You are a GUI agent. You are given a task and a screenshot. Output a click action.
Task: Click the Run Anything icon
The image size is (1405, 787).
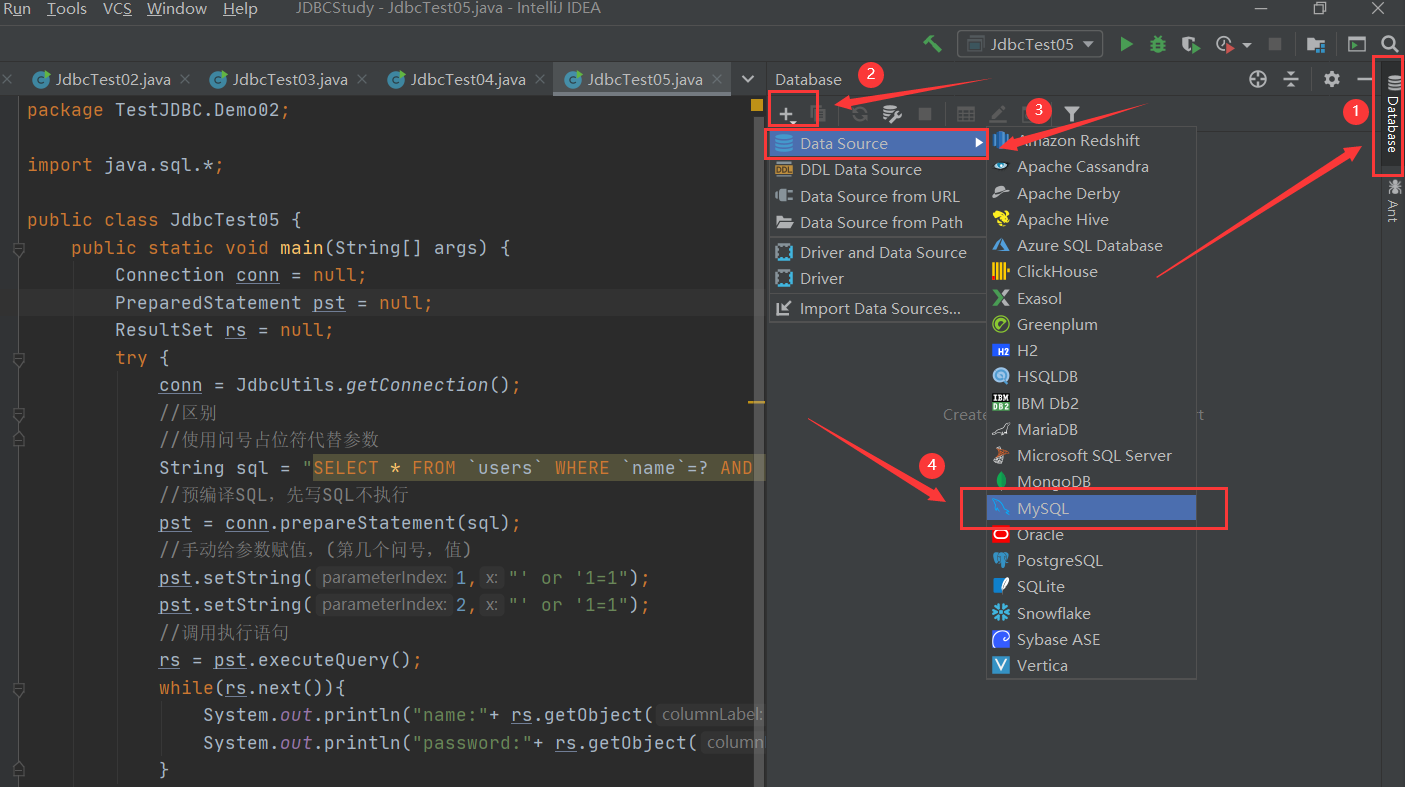coord(1357,44)
